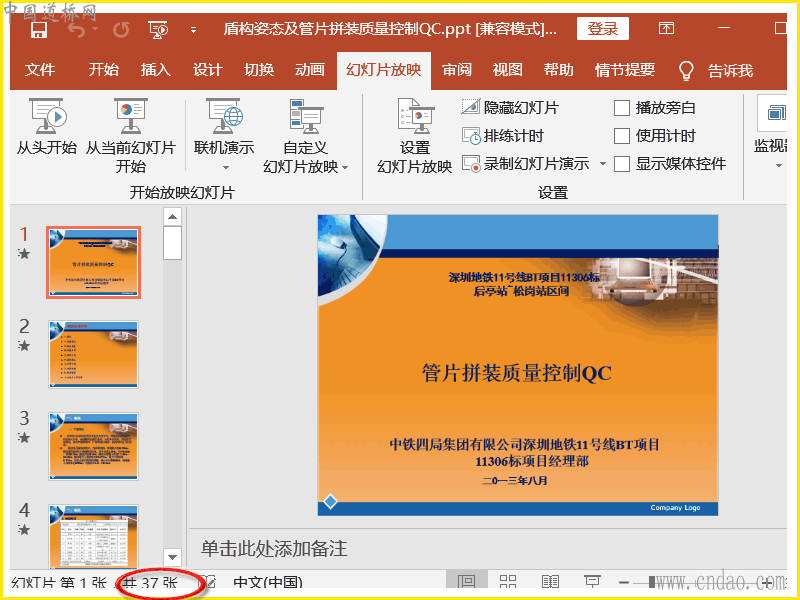Click the 幻灯片 第 1 张 status text
The width and height of the screenshot is (800, 600).
coord(59,583)
